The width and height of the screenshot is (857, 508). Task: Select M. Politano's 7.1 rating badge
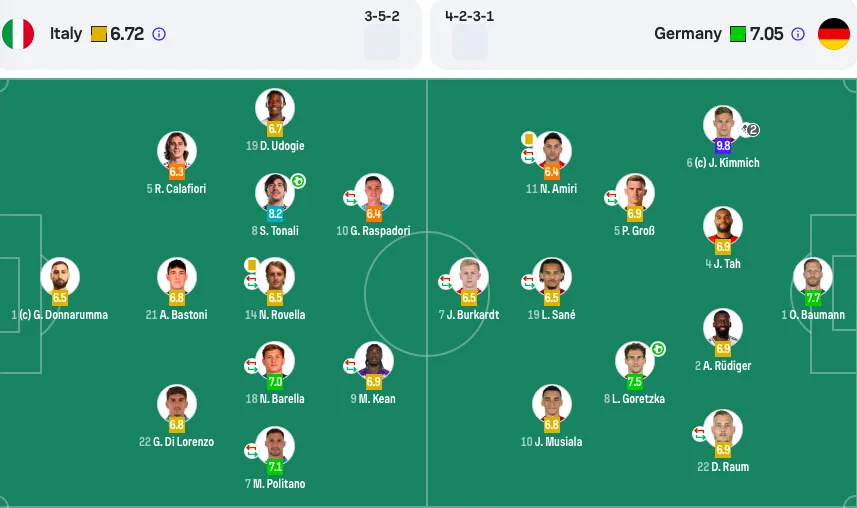[x=275, y=466]
